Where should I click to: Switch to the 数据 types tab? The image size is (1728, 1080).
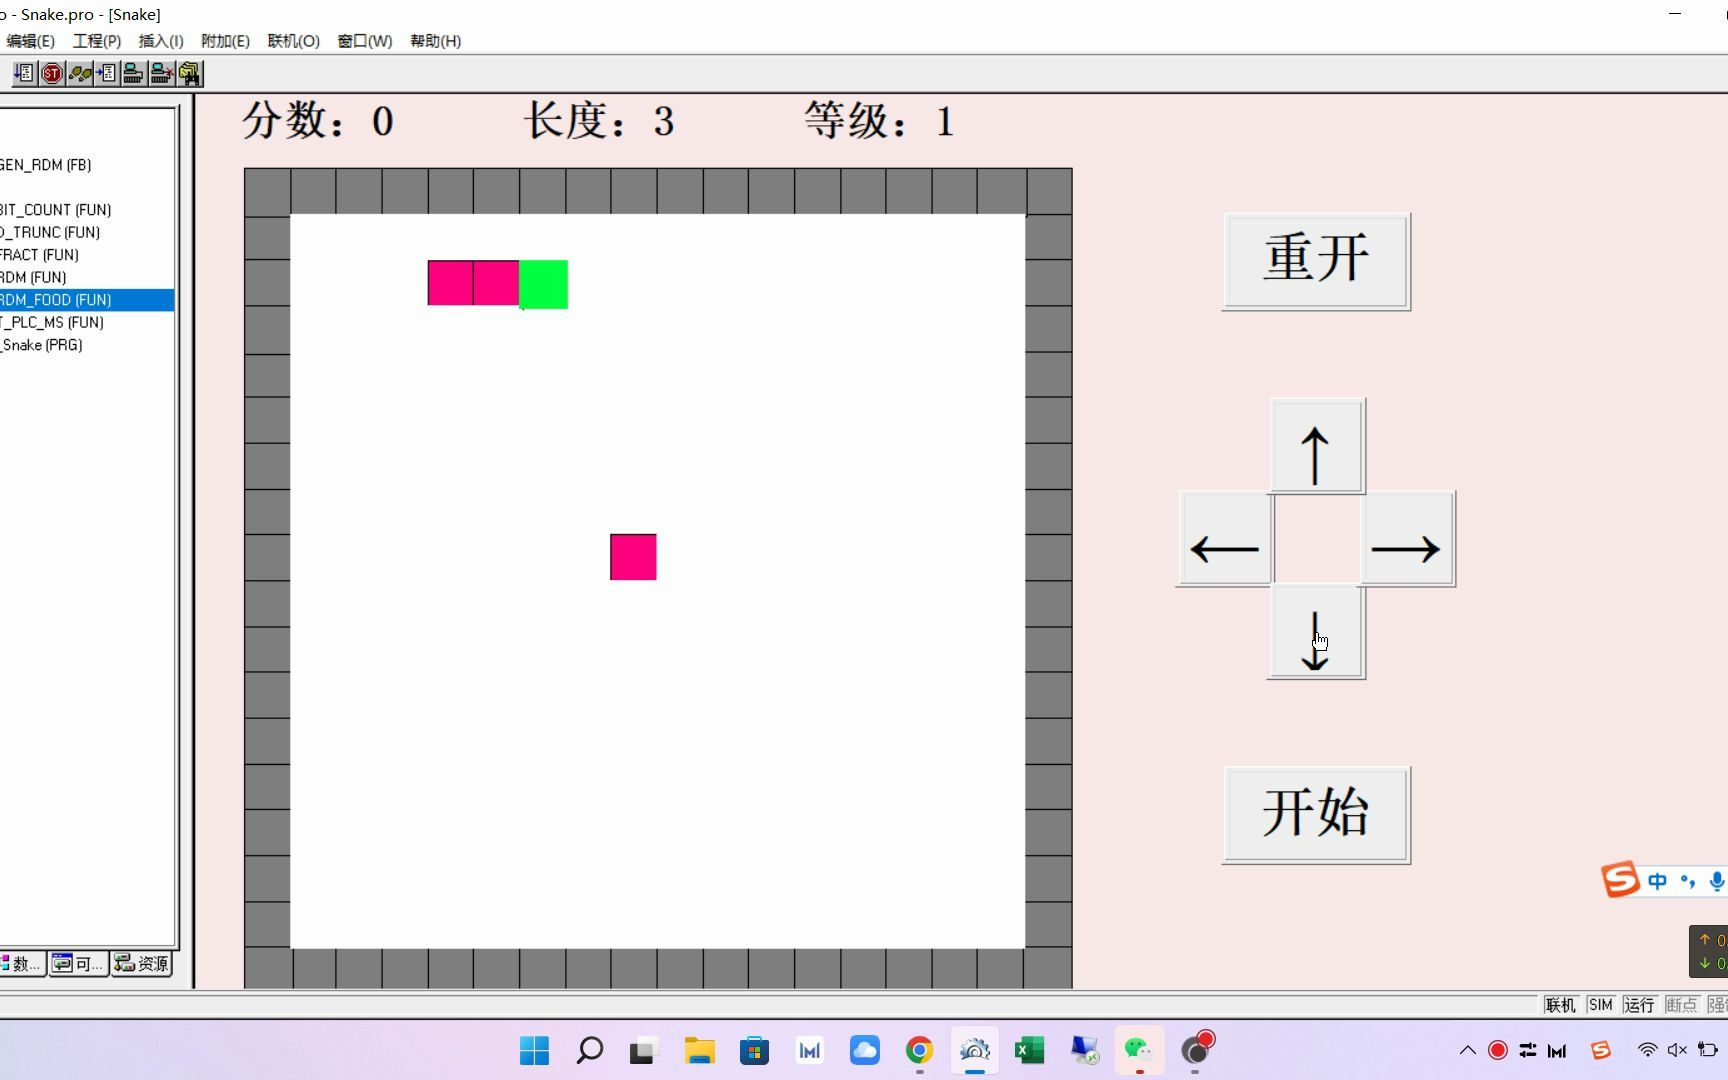point(22,964)
